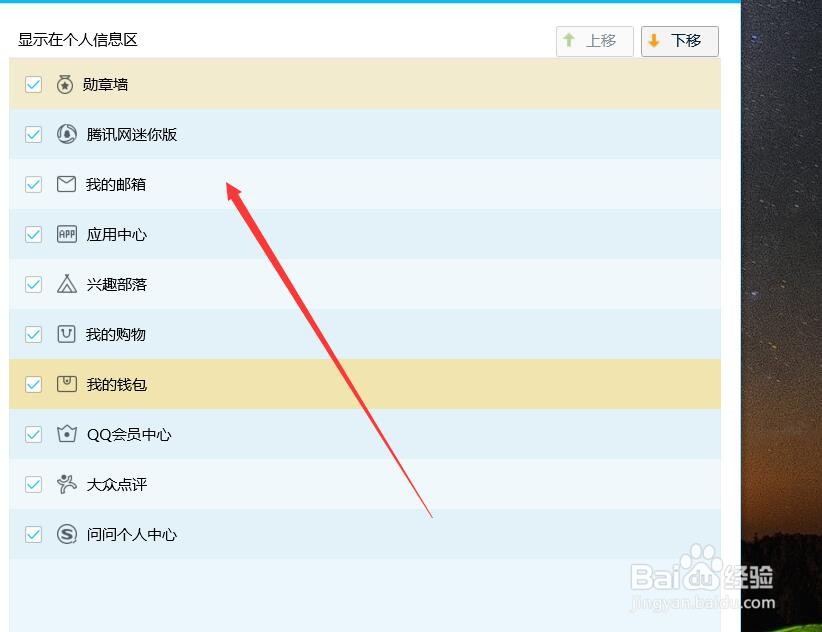Uncheck the QQ会员中心 checkbox
Screen dimensions: 822x632
pyautogui.click(x=34, y=434)
